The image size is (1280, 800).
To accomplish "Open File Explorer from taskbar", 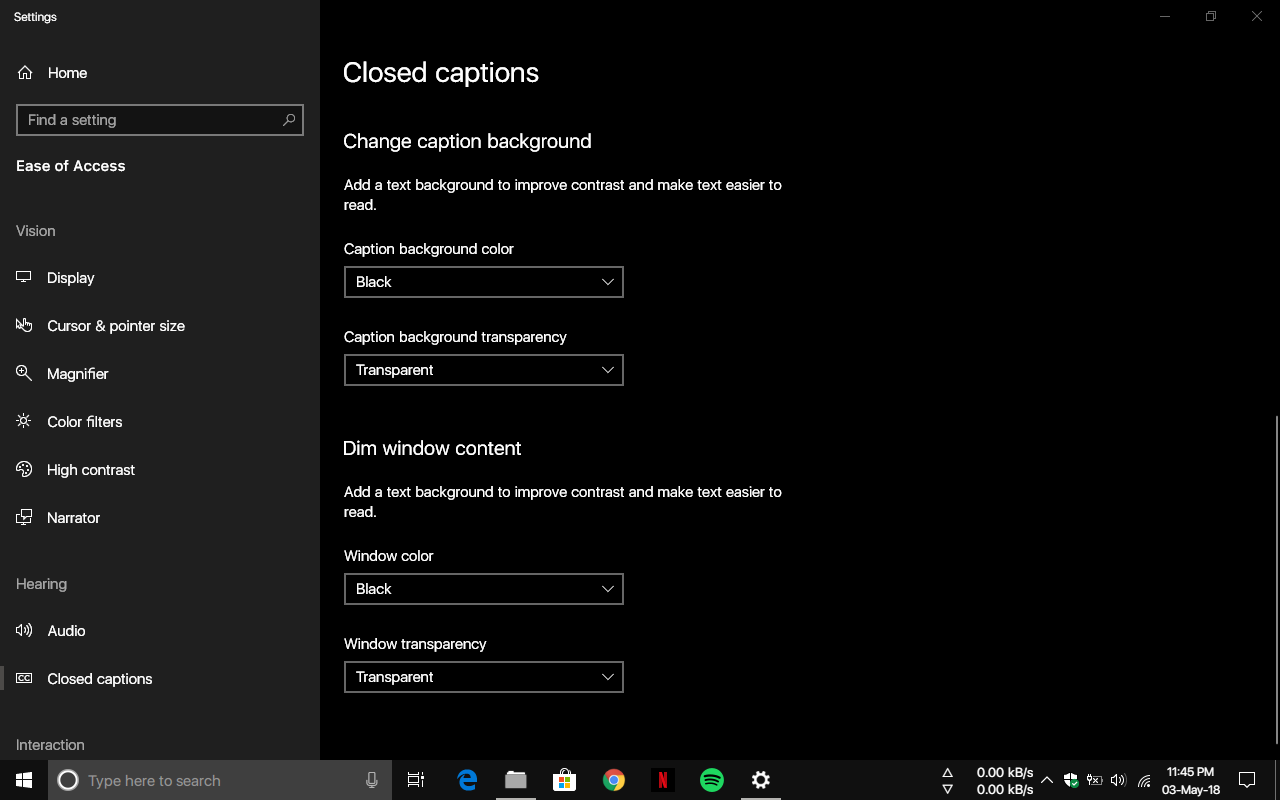I will point(516,780).
